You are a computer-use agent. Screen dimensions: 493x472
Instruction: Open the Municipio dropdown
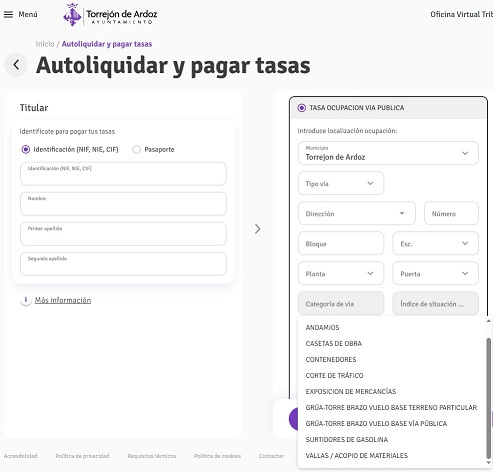(x=388, y=153)
